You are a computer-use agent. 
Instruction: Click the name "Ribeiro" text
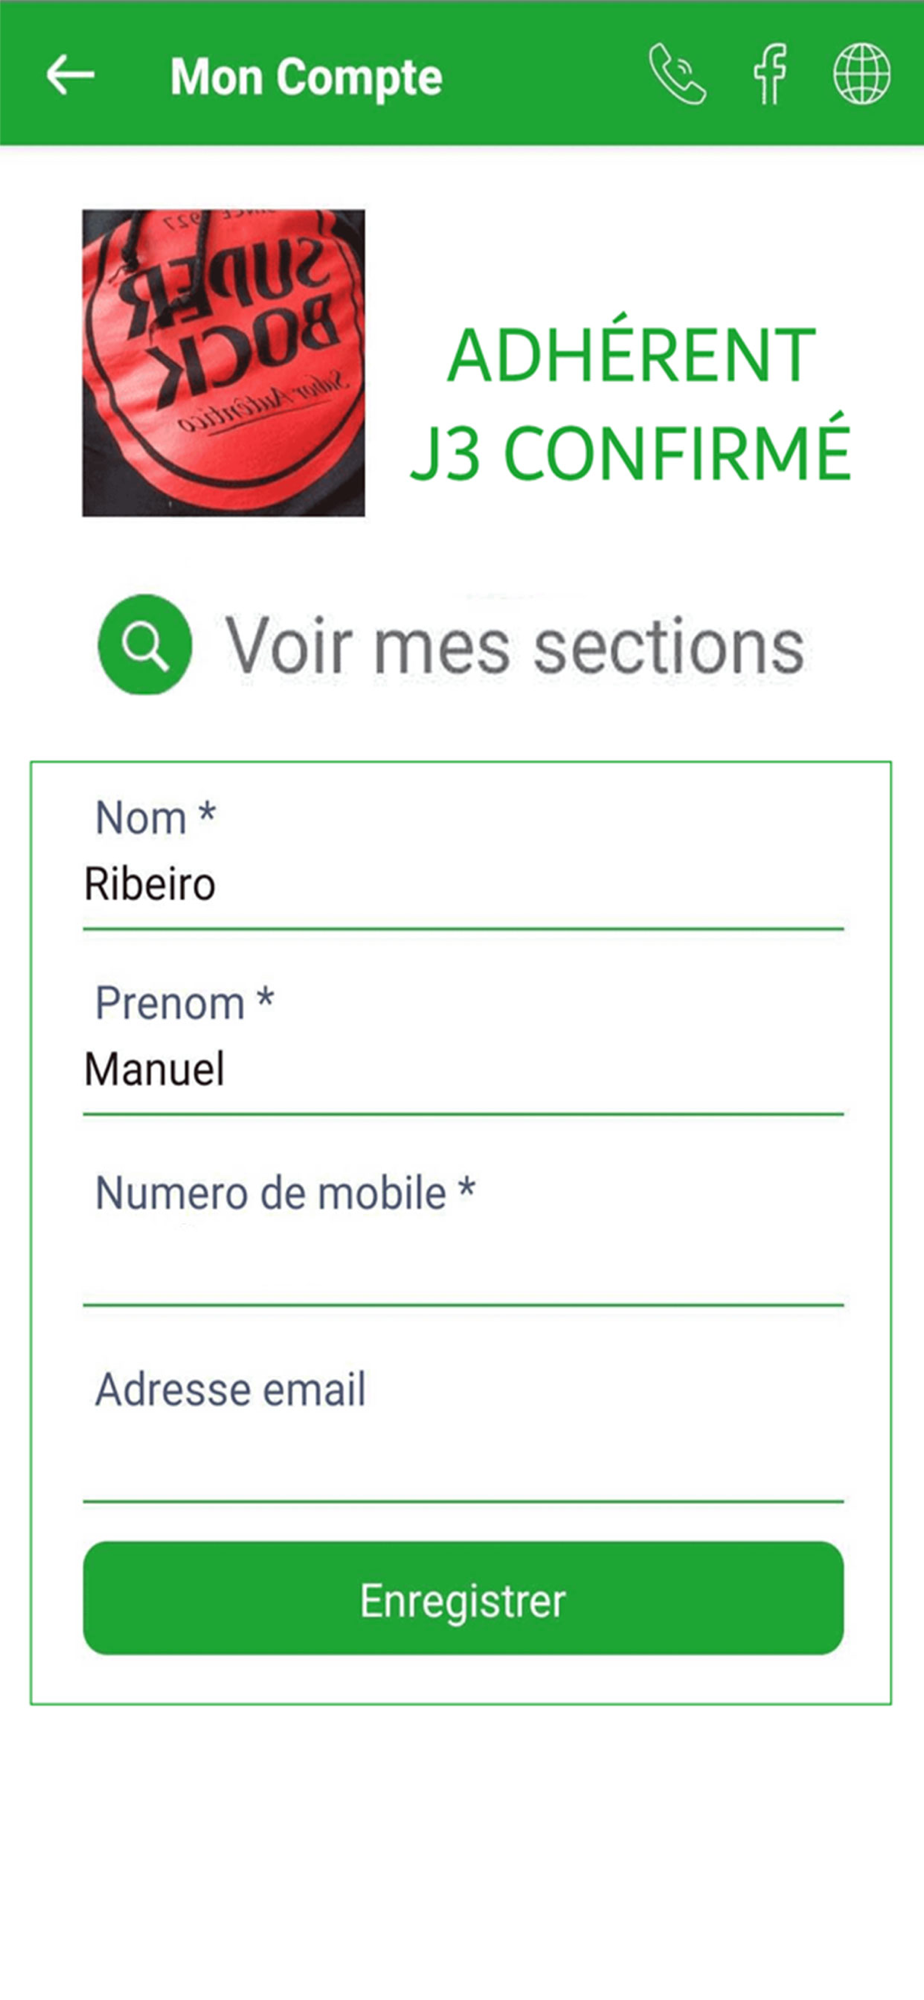pos(150,885)
